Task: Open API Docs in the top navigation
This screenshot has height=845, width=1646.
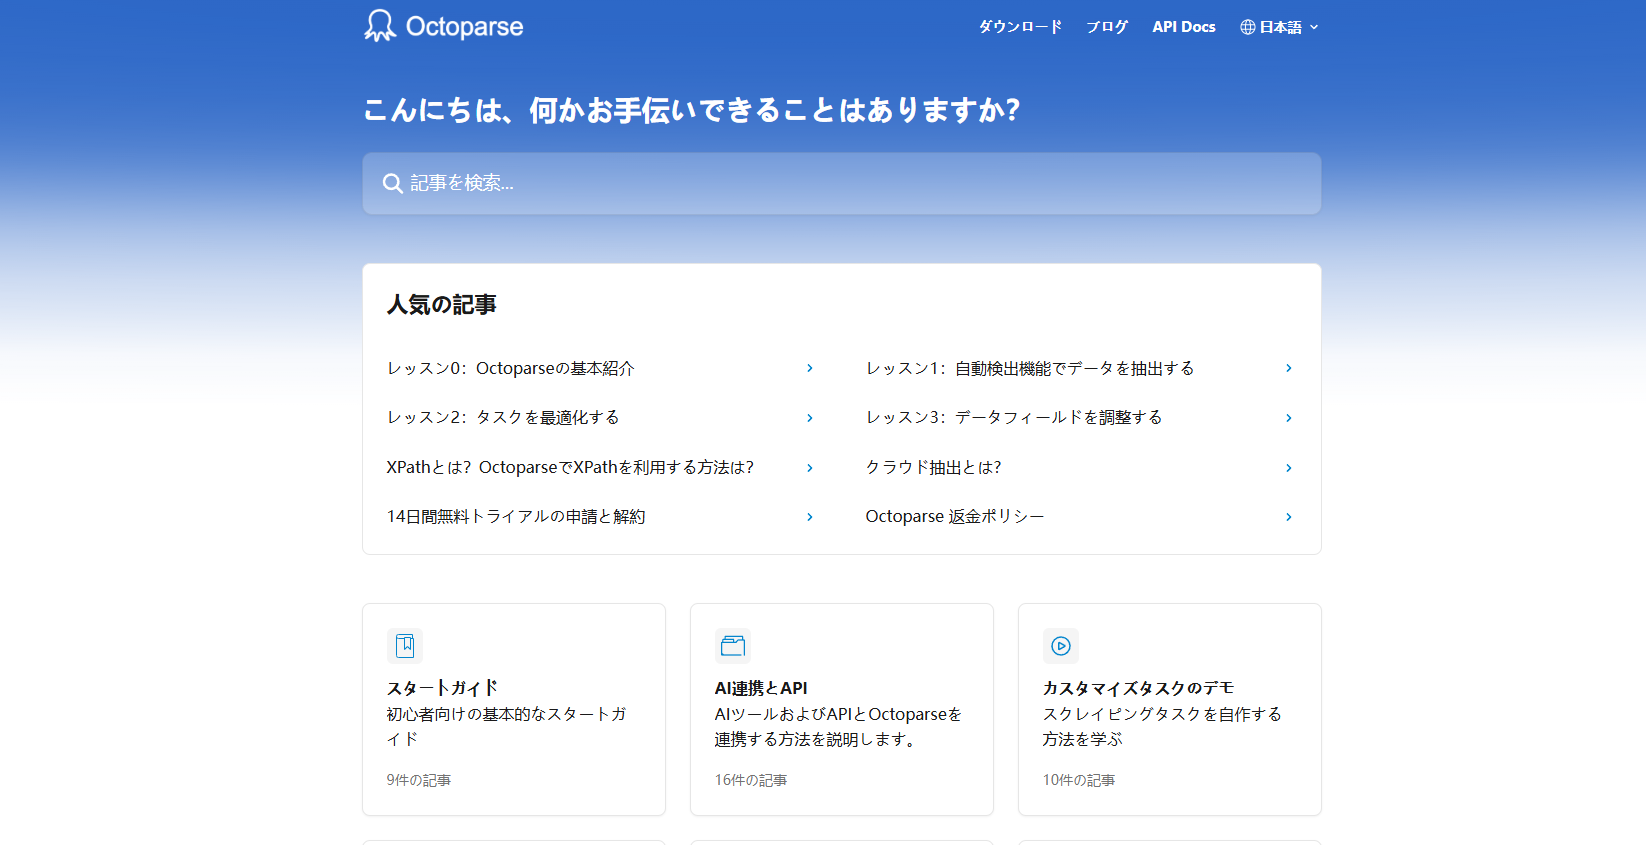Action: (x=1183, y=27)
